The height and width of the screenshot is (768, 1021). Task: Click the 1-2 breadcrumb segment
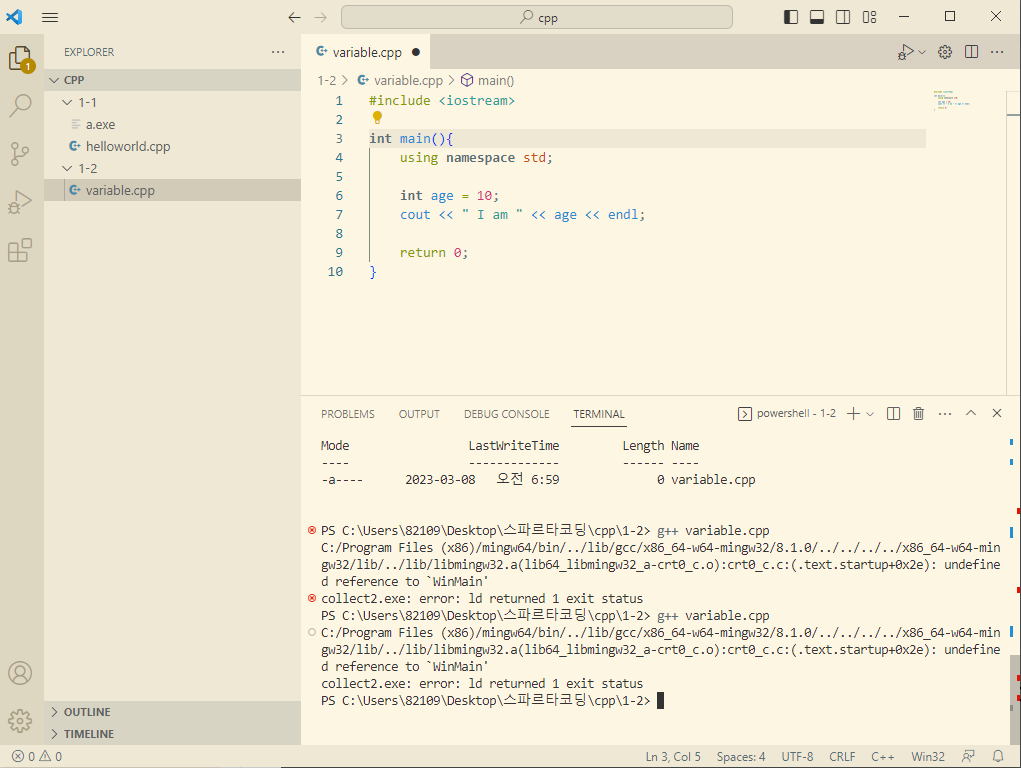click(327, 81)
